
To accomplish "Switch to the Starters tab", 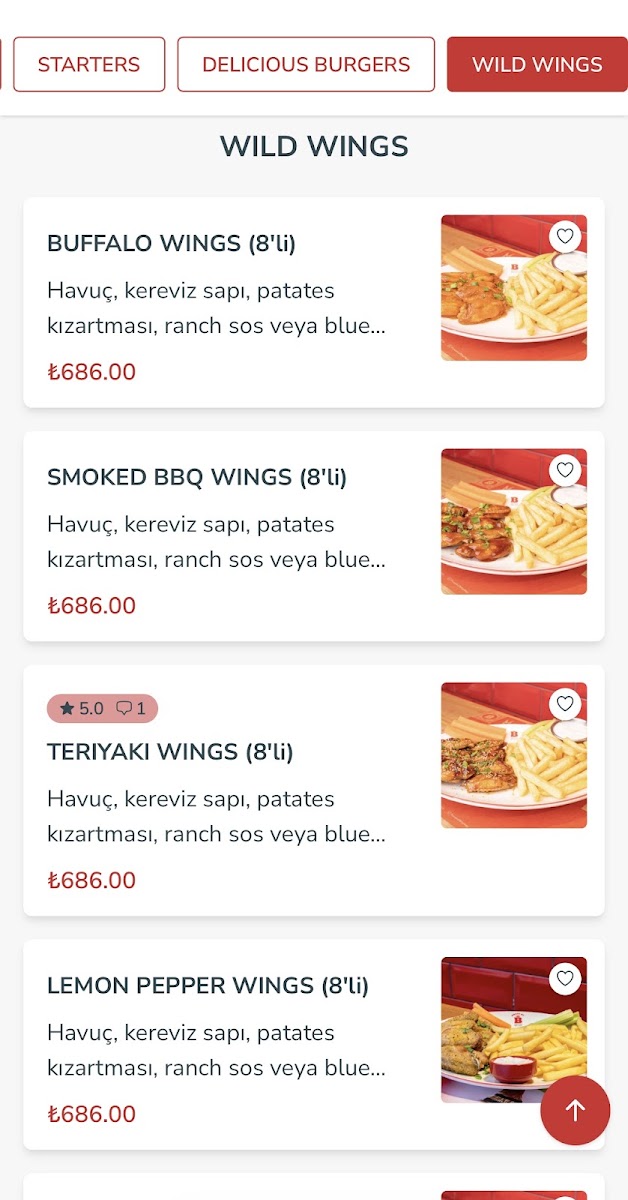I will tap(89, 65).
